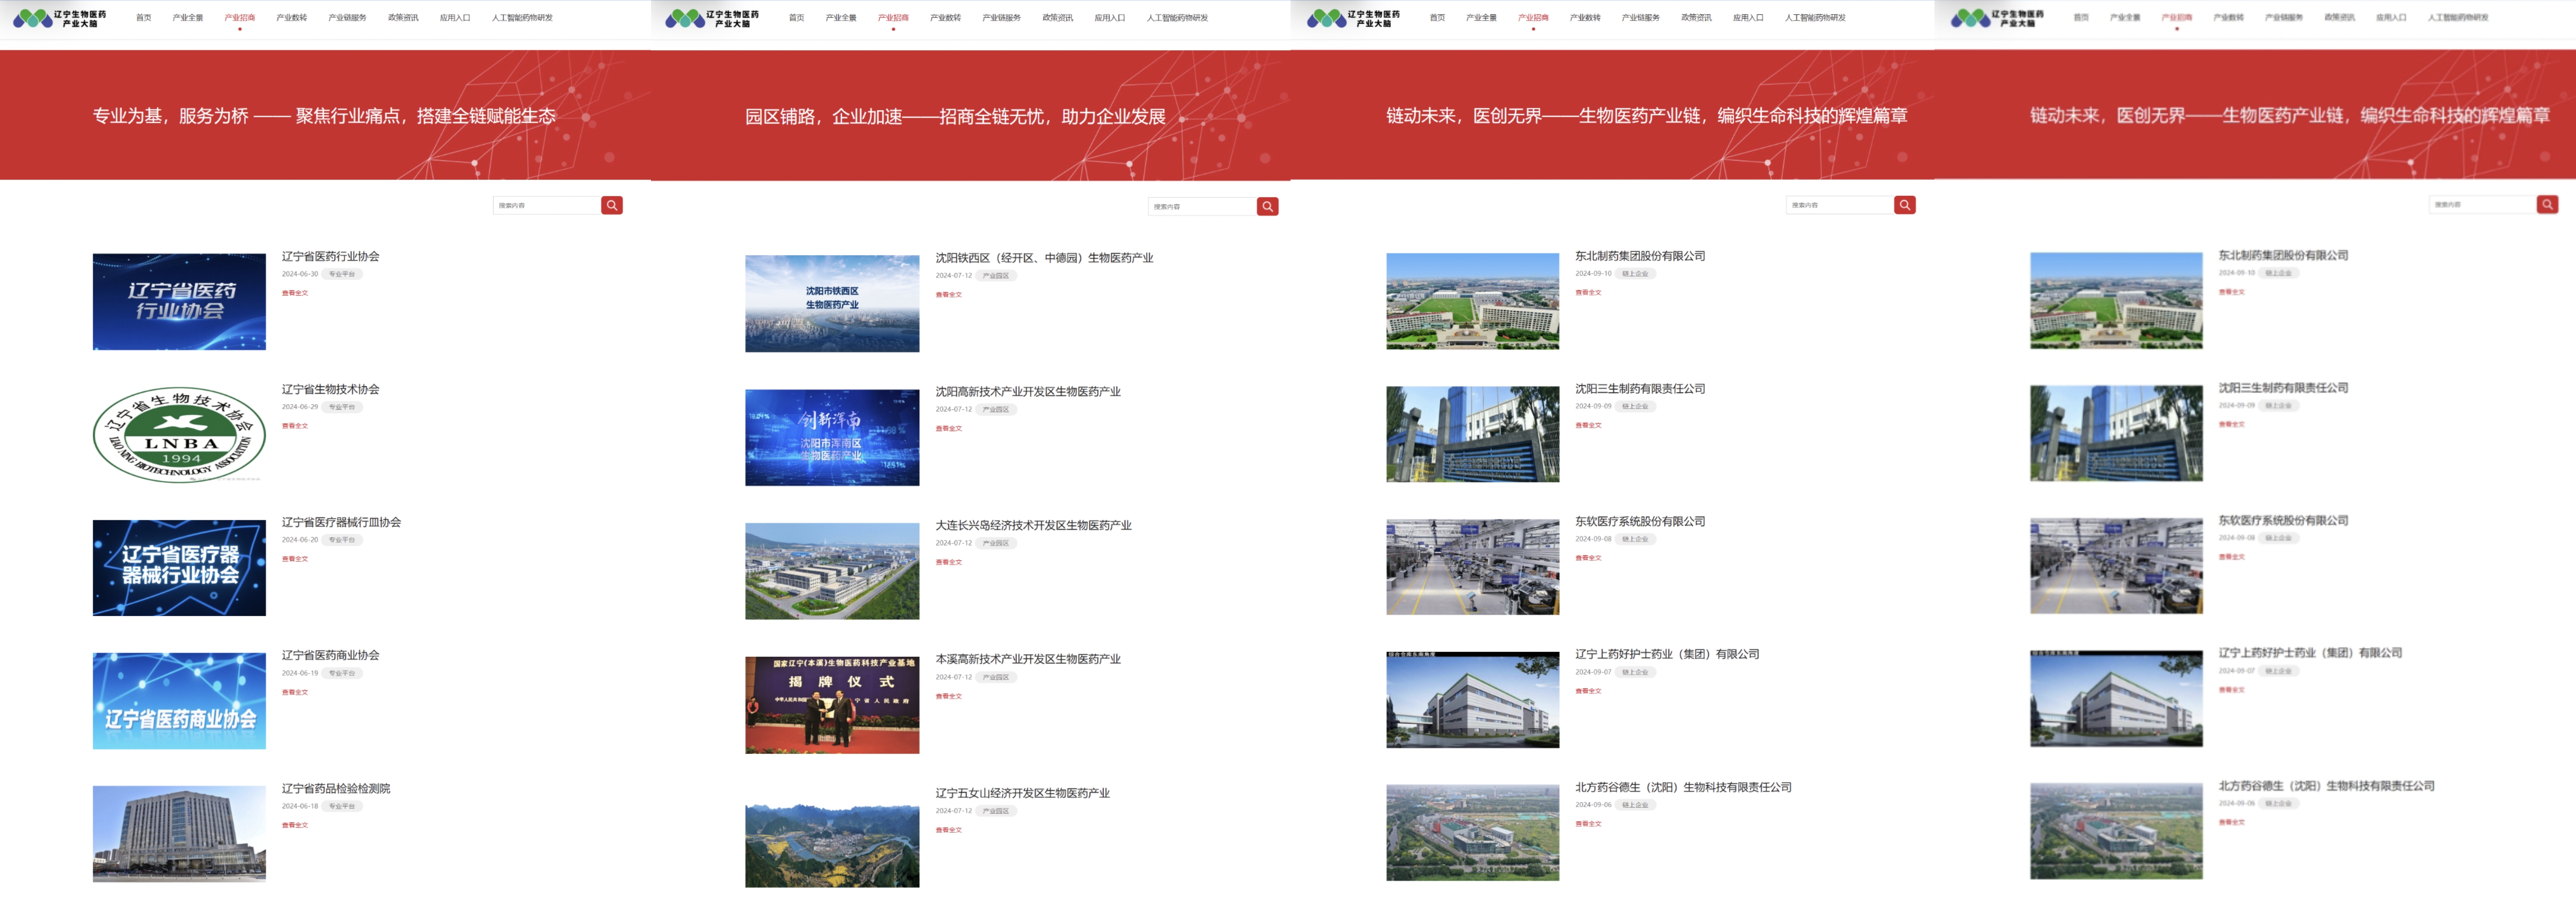Click the search icon on the blurred 链动未来 page
Screen dimensions: 2576x897
pyautogui.click(x=2547, y=204)
